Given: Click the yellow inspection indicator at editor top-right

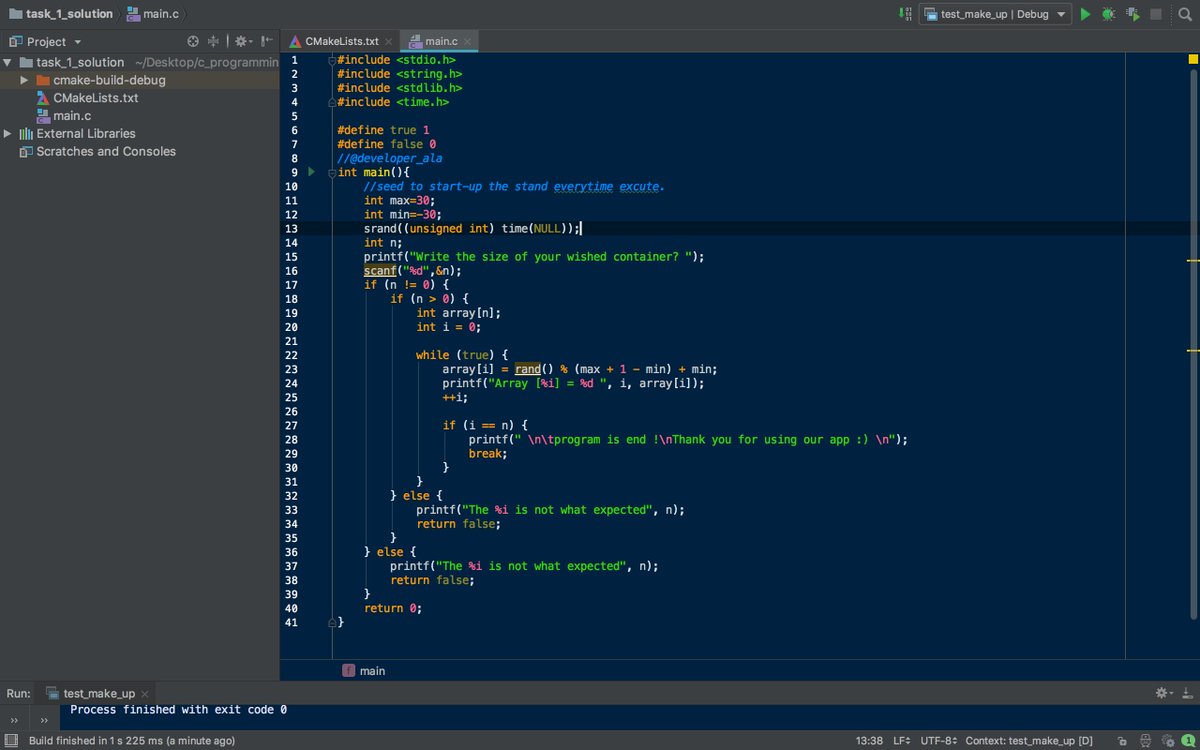Looking at the screenshot, I should click(1192, 60).
